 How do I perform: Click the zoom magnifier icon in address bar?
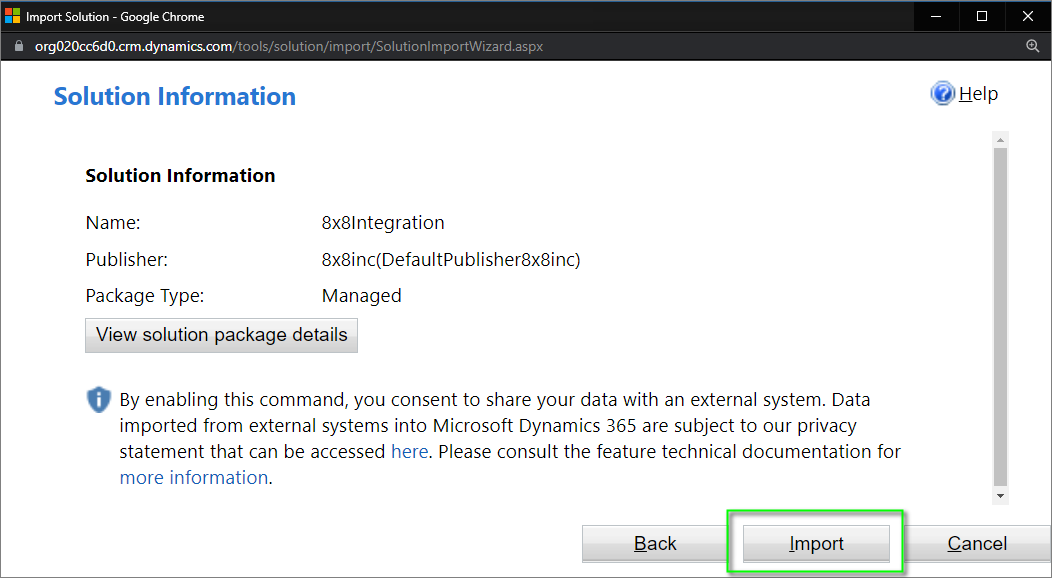[x=1033, y=46]
